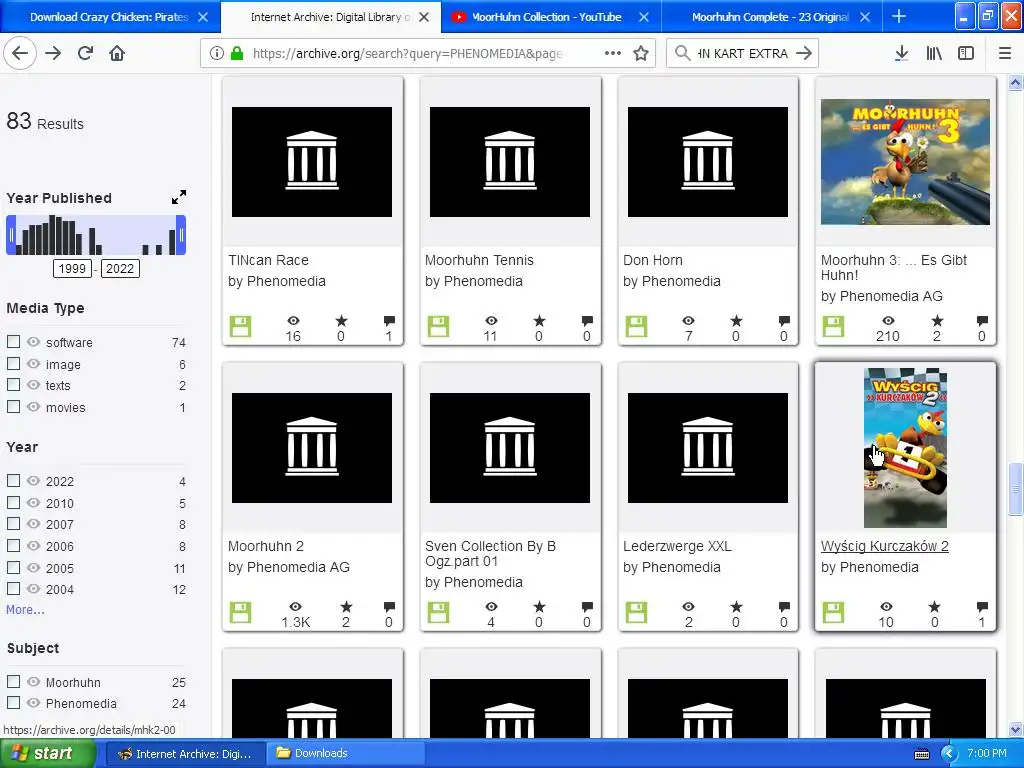Click the software icon on TINcan Race card
This screenshot has height=768, width=1024.
(x=240, y=326)
